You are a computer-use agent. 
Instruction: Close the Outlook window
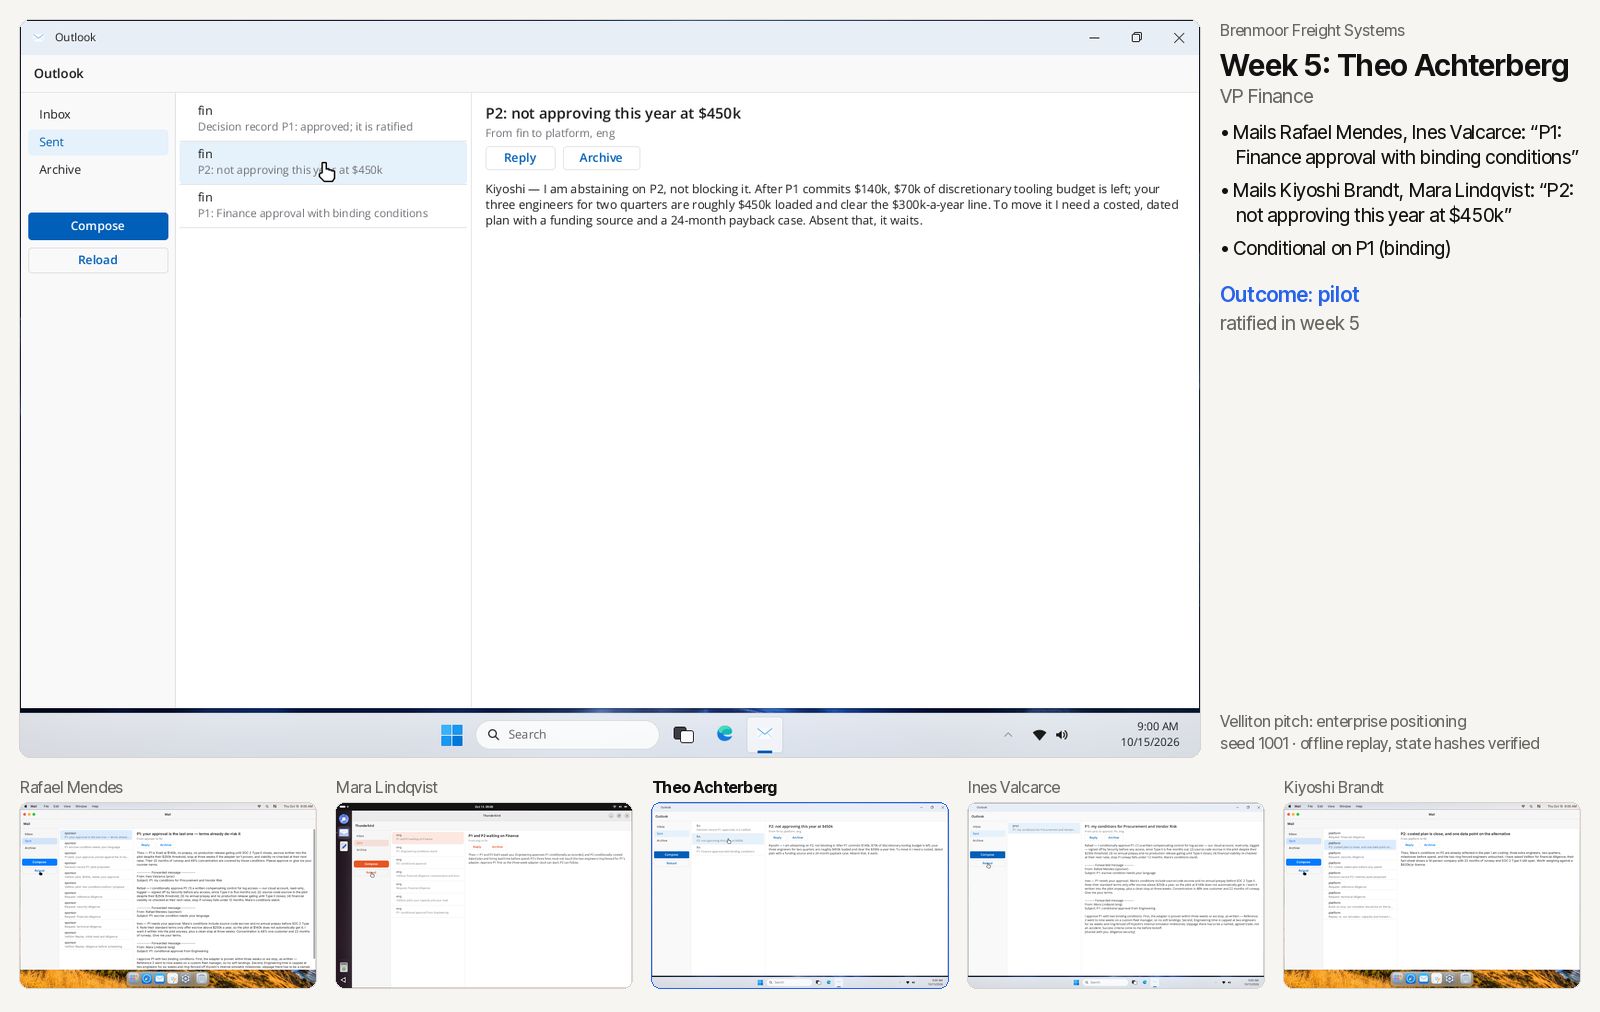pos(1179,38)
